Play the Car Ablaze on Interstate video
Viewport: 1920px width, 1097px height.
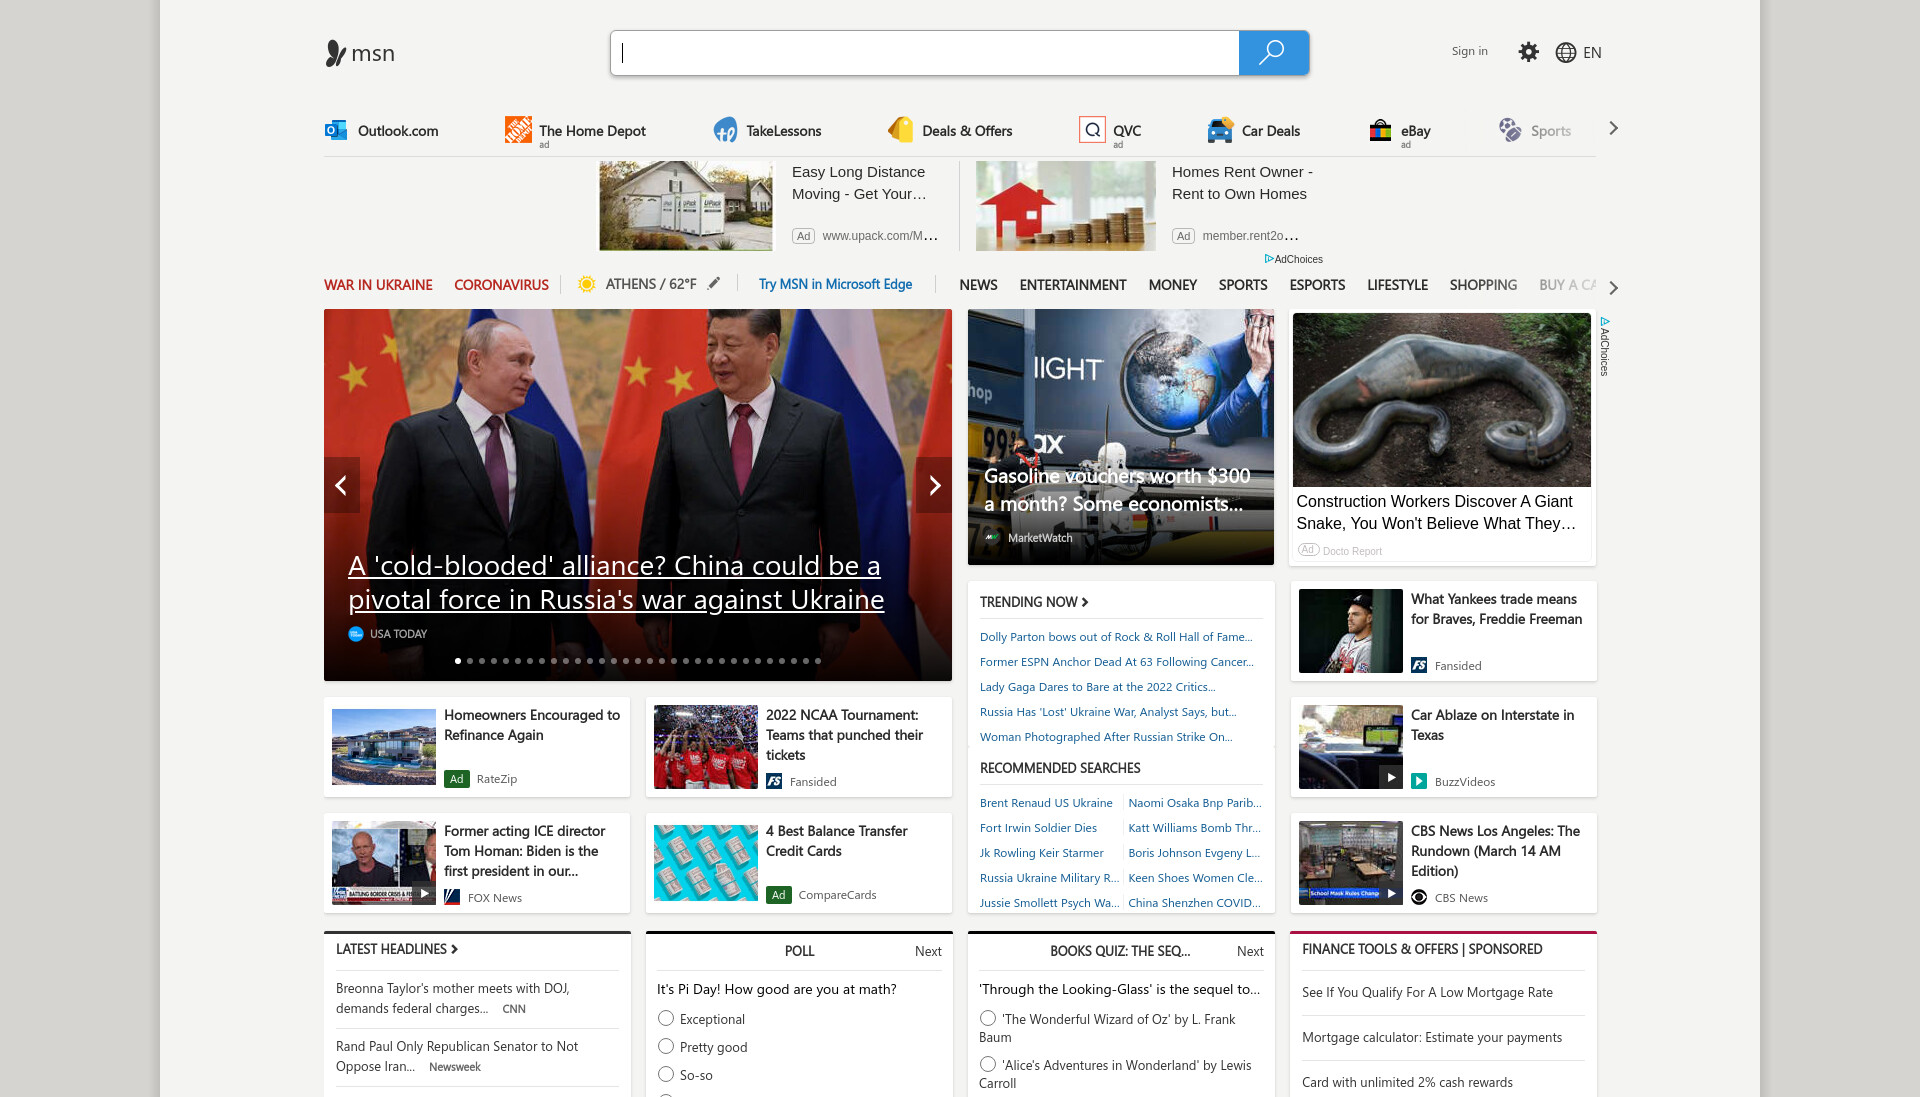tap(1390, 777)
